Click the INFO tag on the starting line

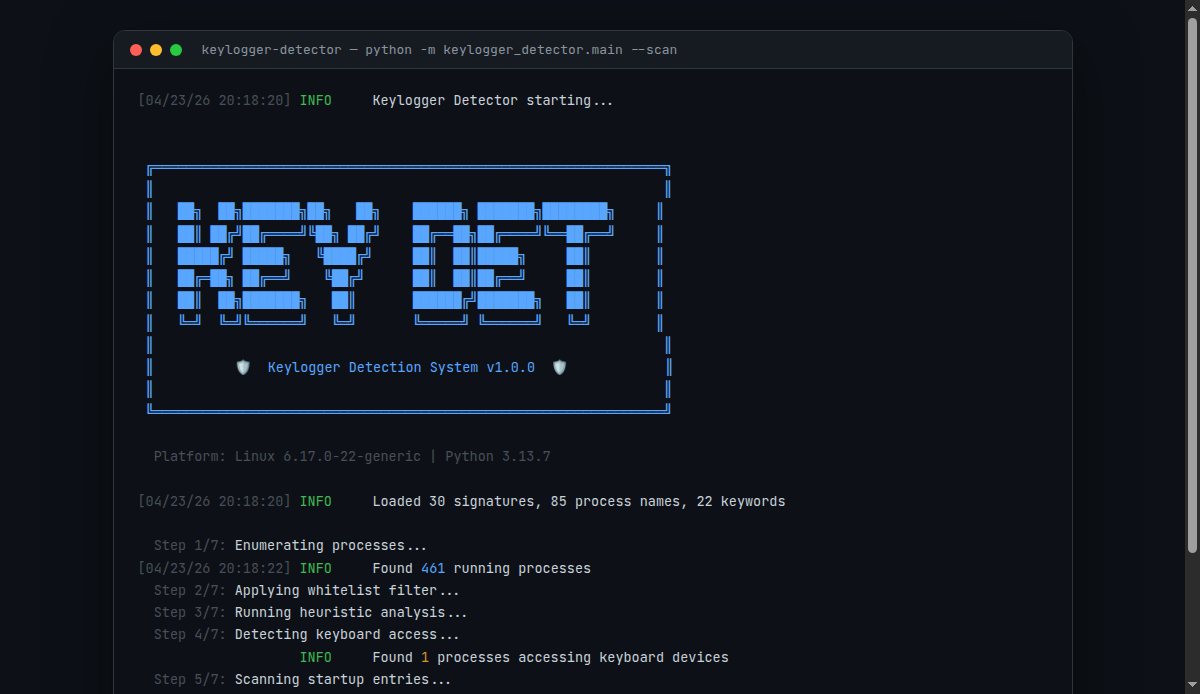(x=316, y=100)
